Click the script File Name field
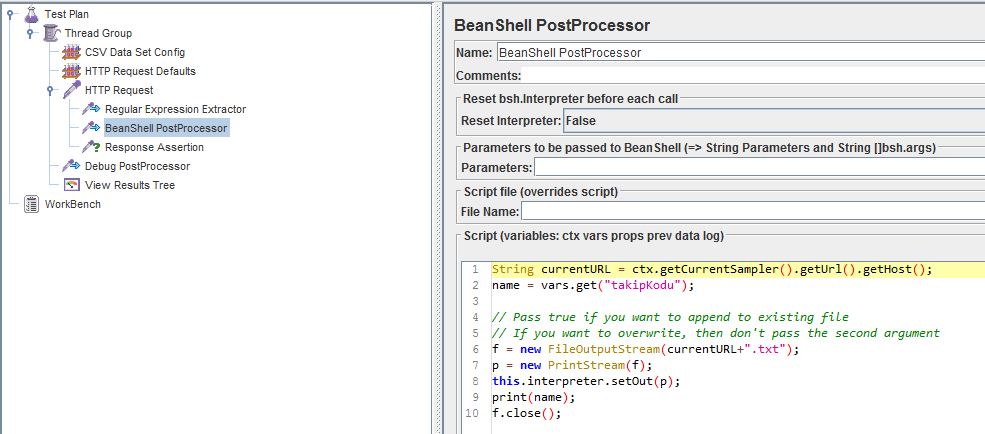Viewport: 985px width, 434px height. pyautogui.click(x=753, y=212)
